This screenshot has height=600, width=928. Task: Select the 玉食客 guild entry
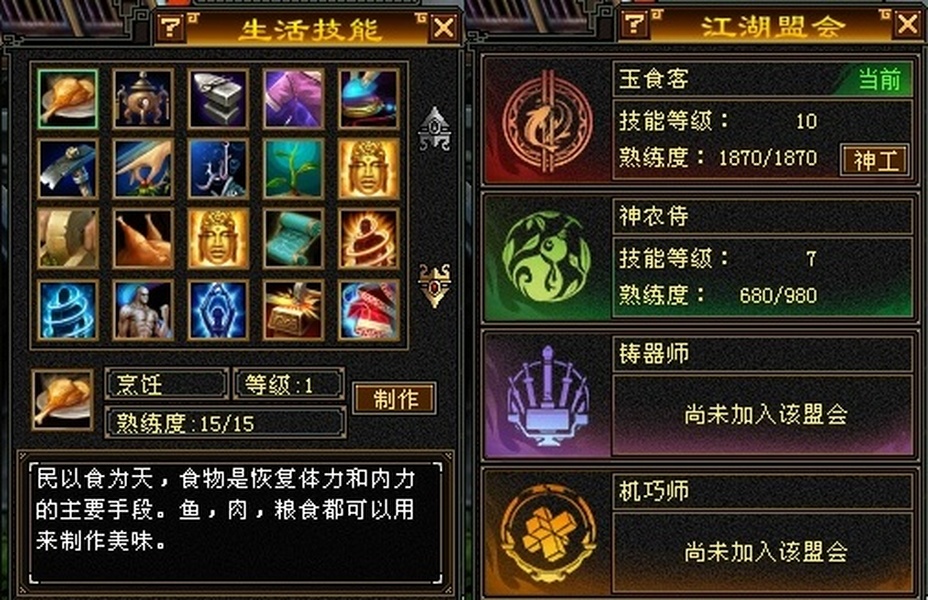700,120
